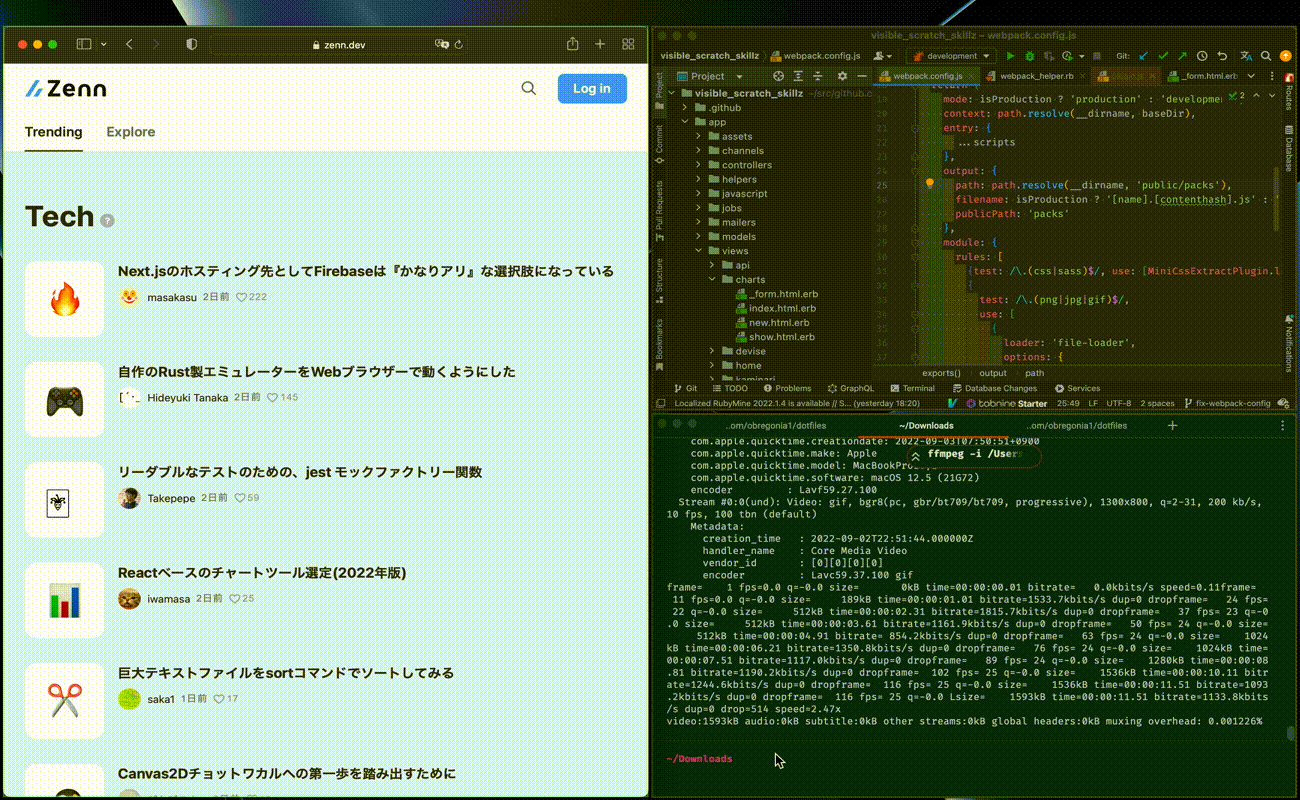The width and height of the screenshot is (1300, 800).
Task: Open the Project view dropdown
Action: pyautogui.click(x=711, y=76)
